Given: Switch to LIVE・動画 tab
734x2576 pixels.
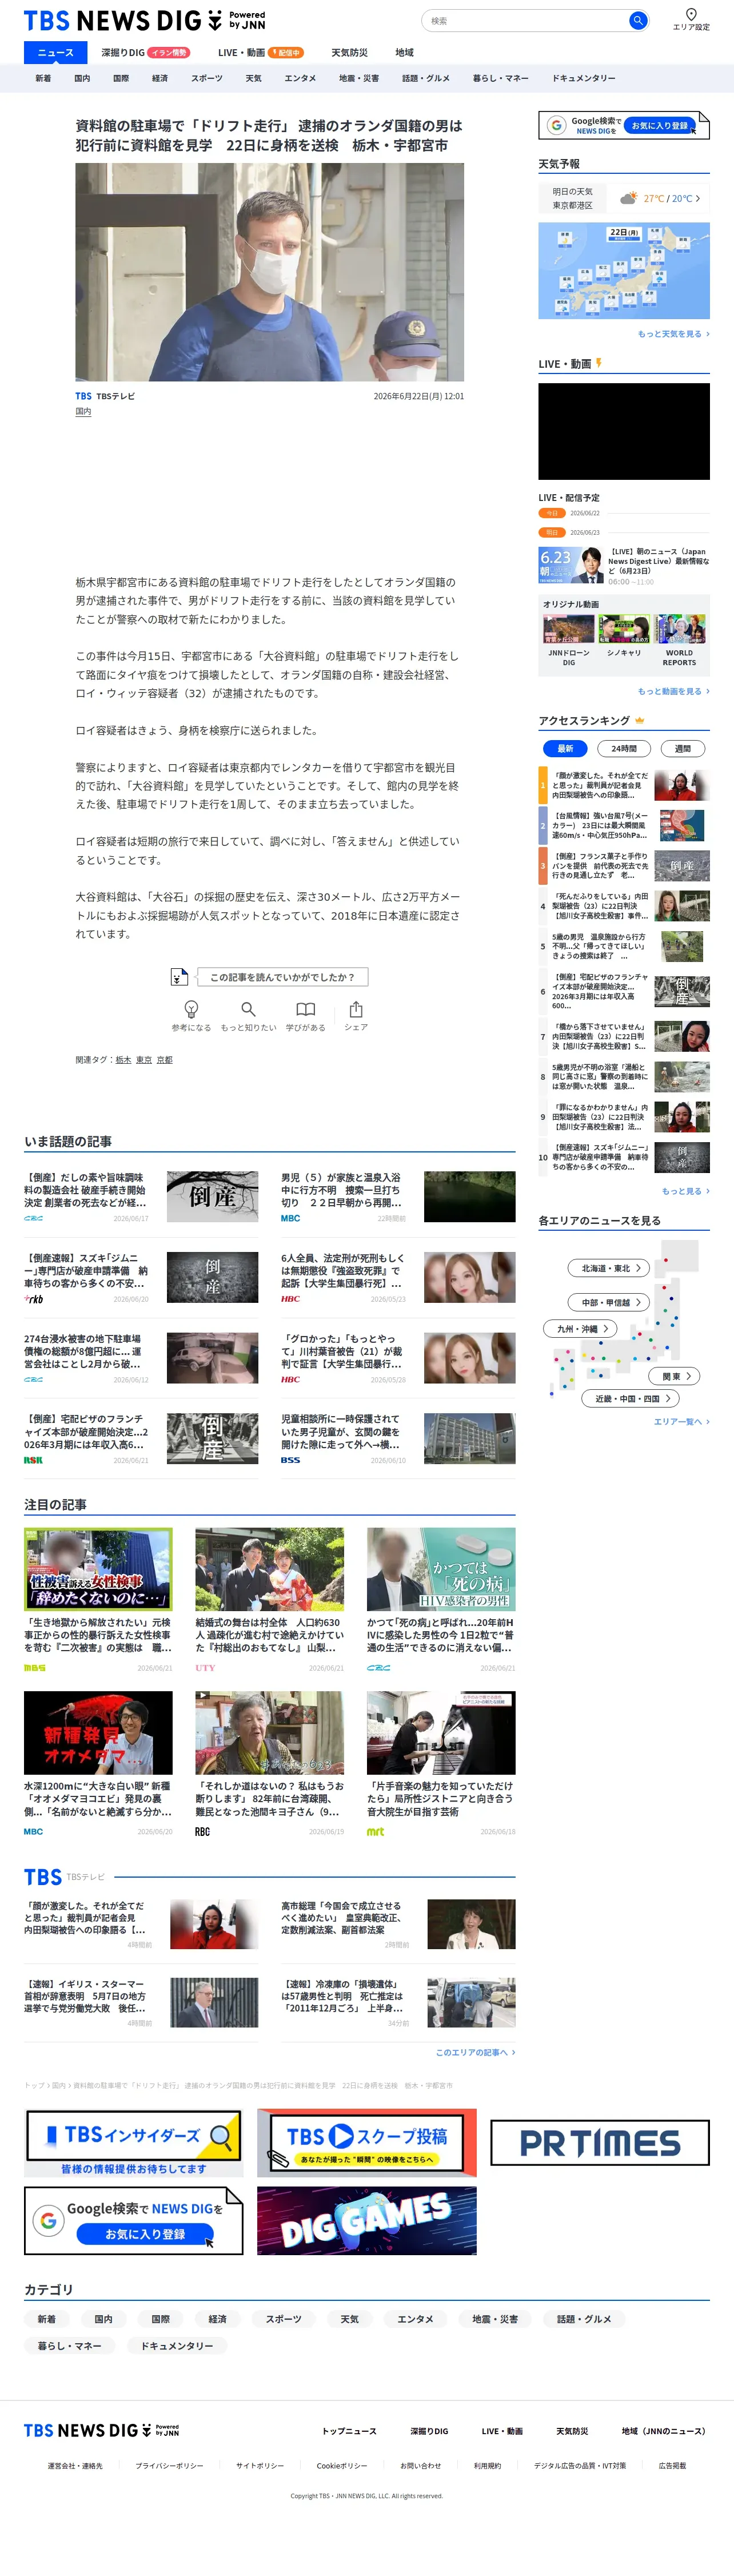Looking at the screenshot, I should tap(260, 53).
